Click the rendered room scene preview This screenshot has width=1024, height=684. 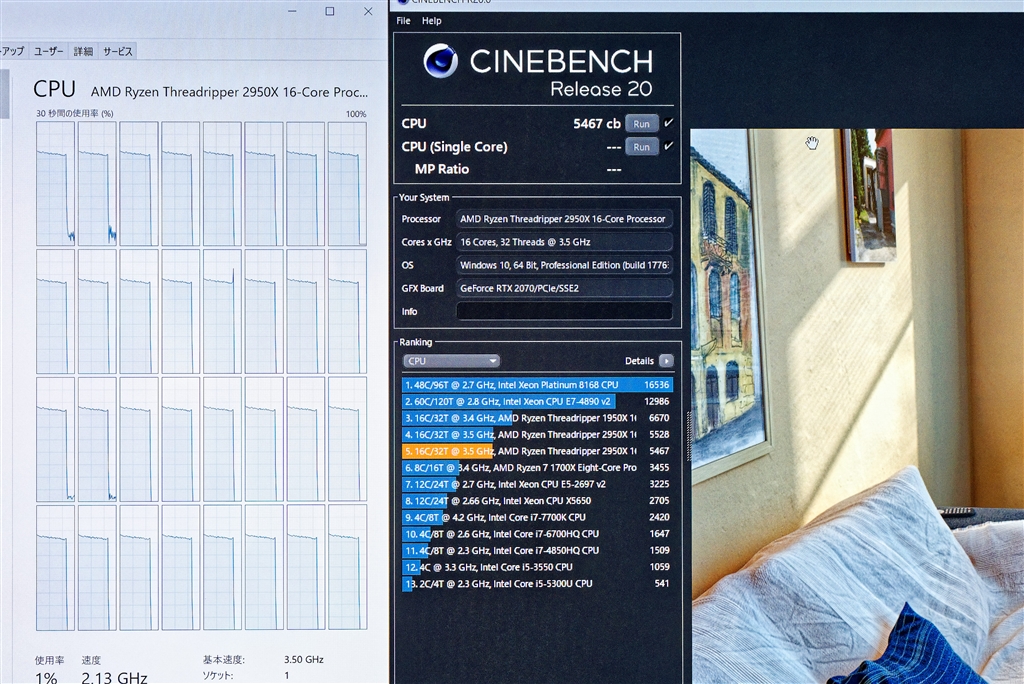pyautogui.click(x=857, y=406)
